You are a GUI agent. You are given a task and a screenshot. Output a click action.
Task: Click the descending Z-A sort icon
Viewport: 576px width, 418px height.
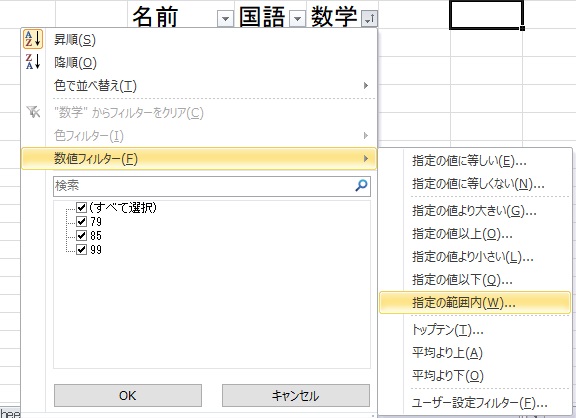33,62
